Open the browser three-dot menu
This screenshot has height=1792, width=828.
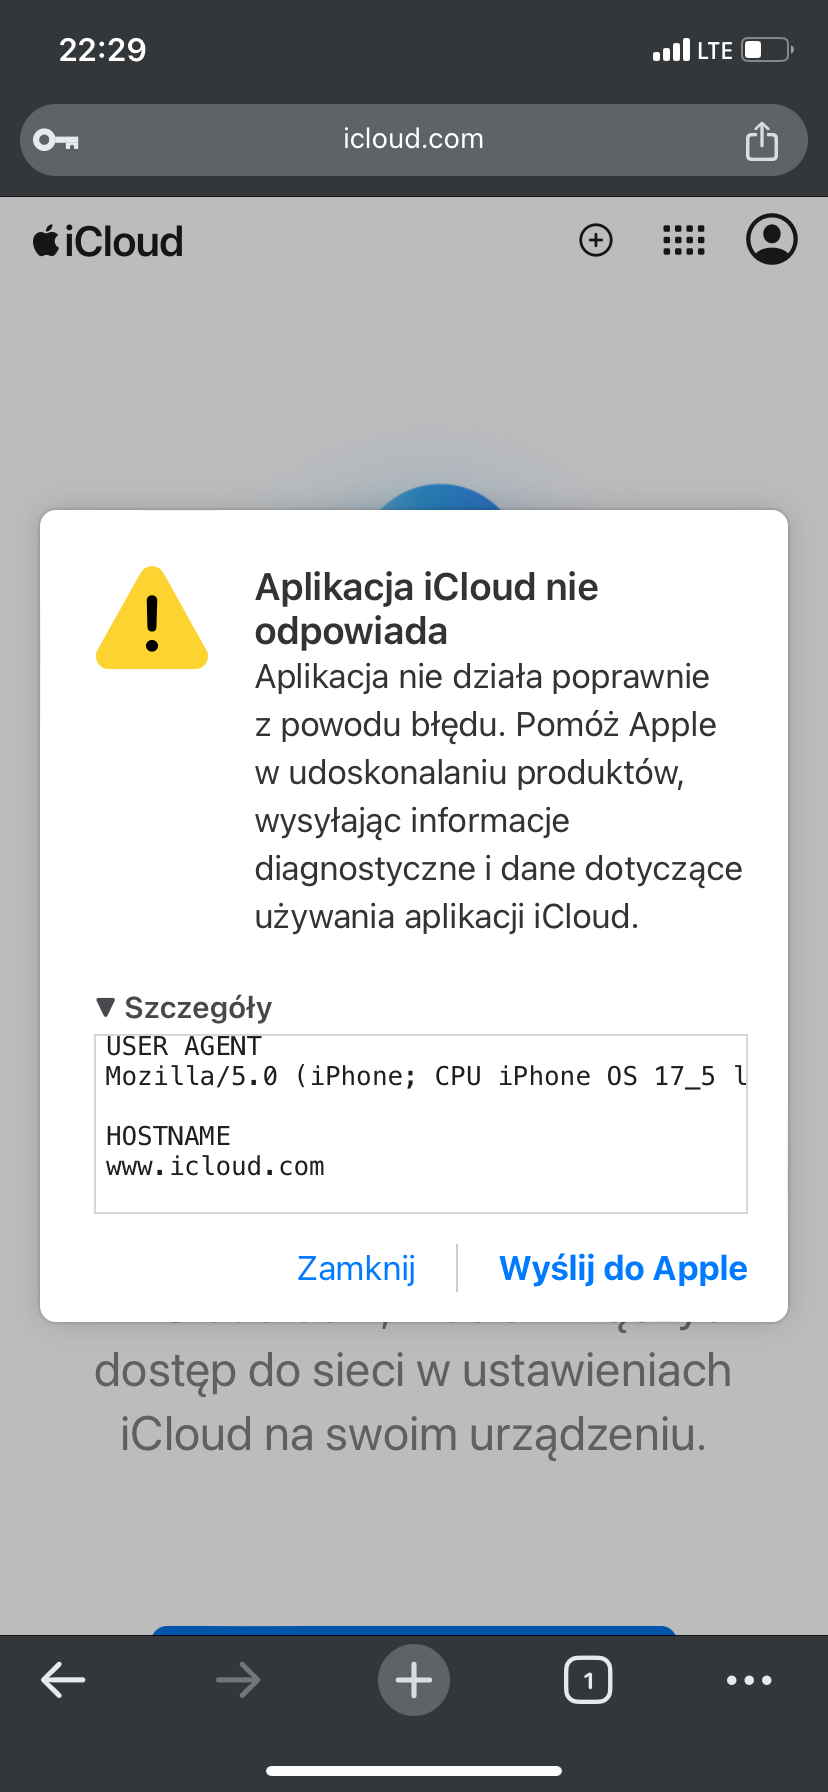coord(749,1680)
